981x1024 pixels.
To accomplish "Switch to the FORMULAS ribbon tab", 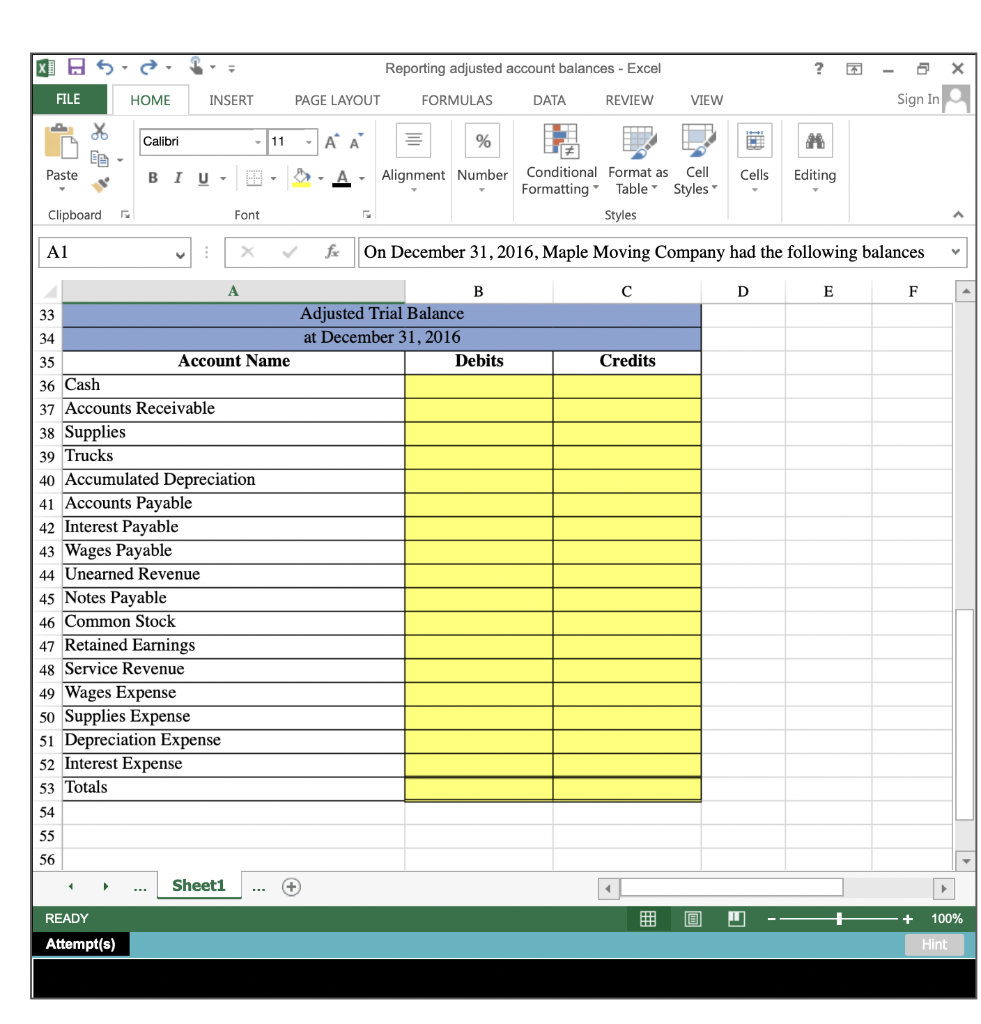I will pyautogui.click(x=456, y=100).
